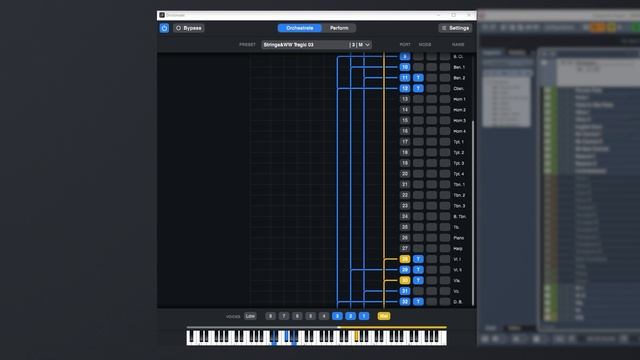The image size is (640, 360).
Task: Click port number 22 for Tbn. 2
Action: click(404, 195)
